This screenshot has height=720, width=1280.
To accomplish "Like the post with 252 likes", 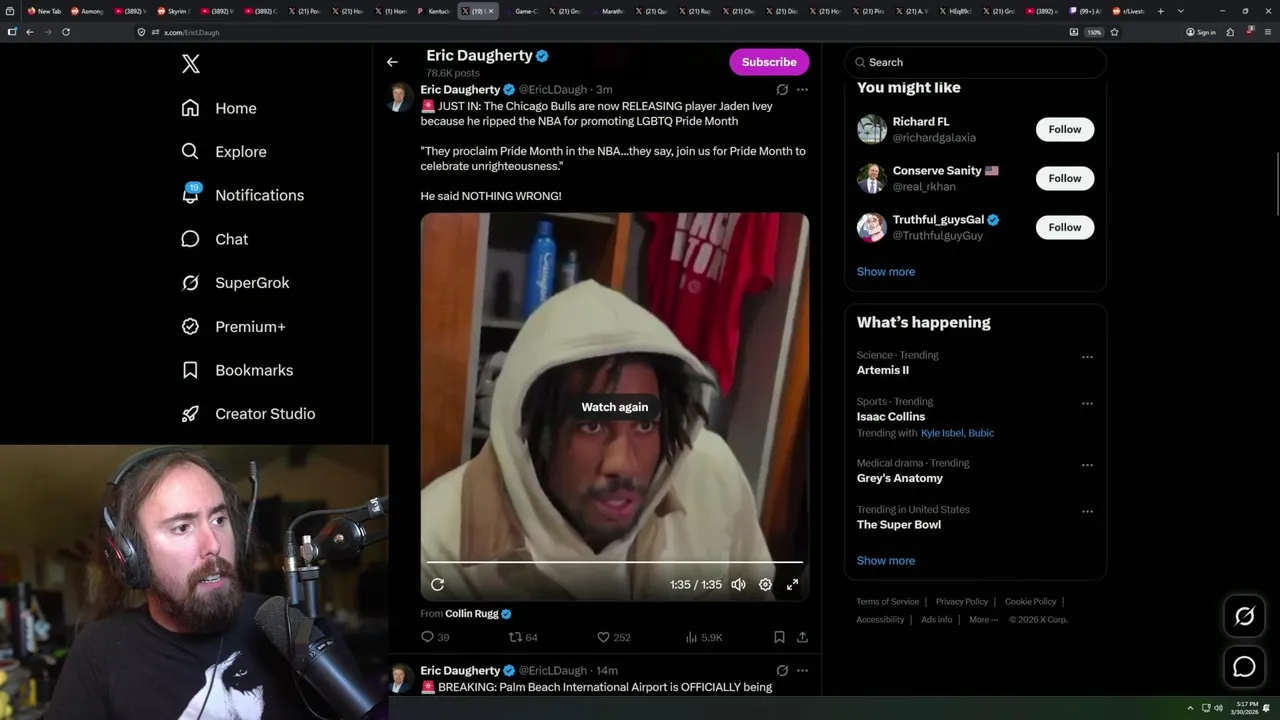I will (613, 637).
